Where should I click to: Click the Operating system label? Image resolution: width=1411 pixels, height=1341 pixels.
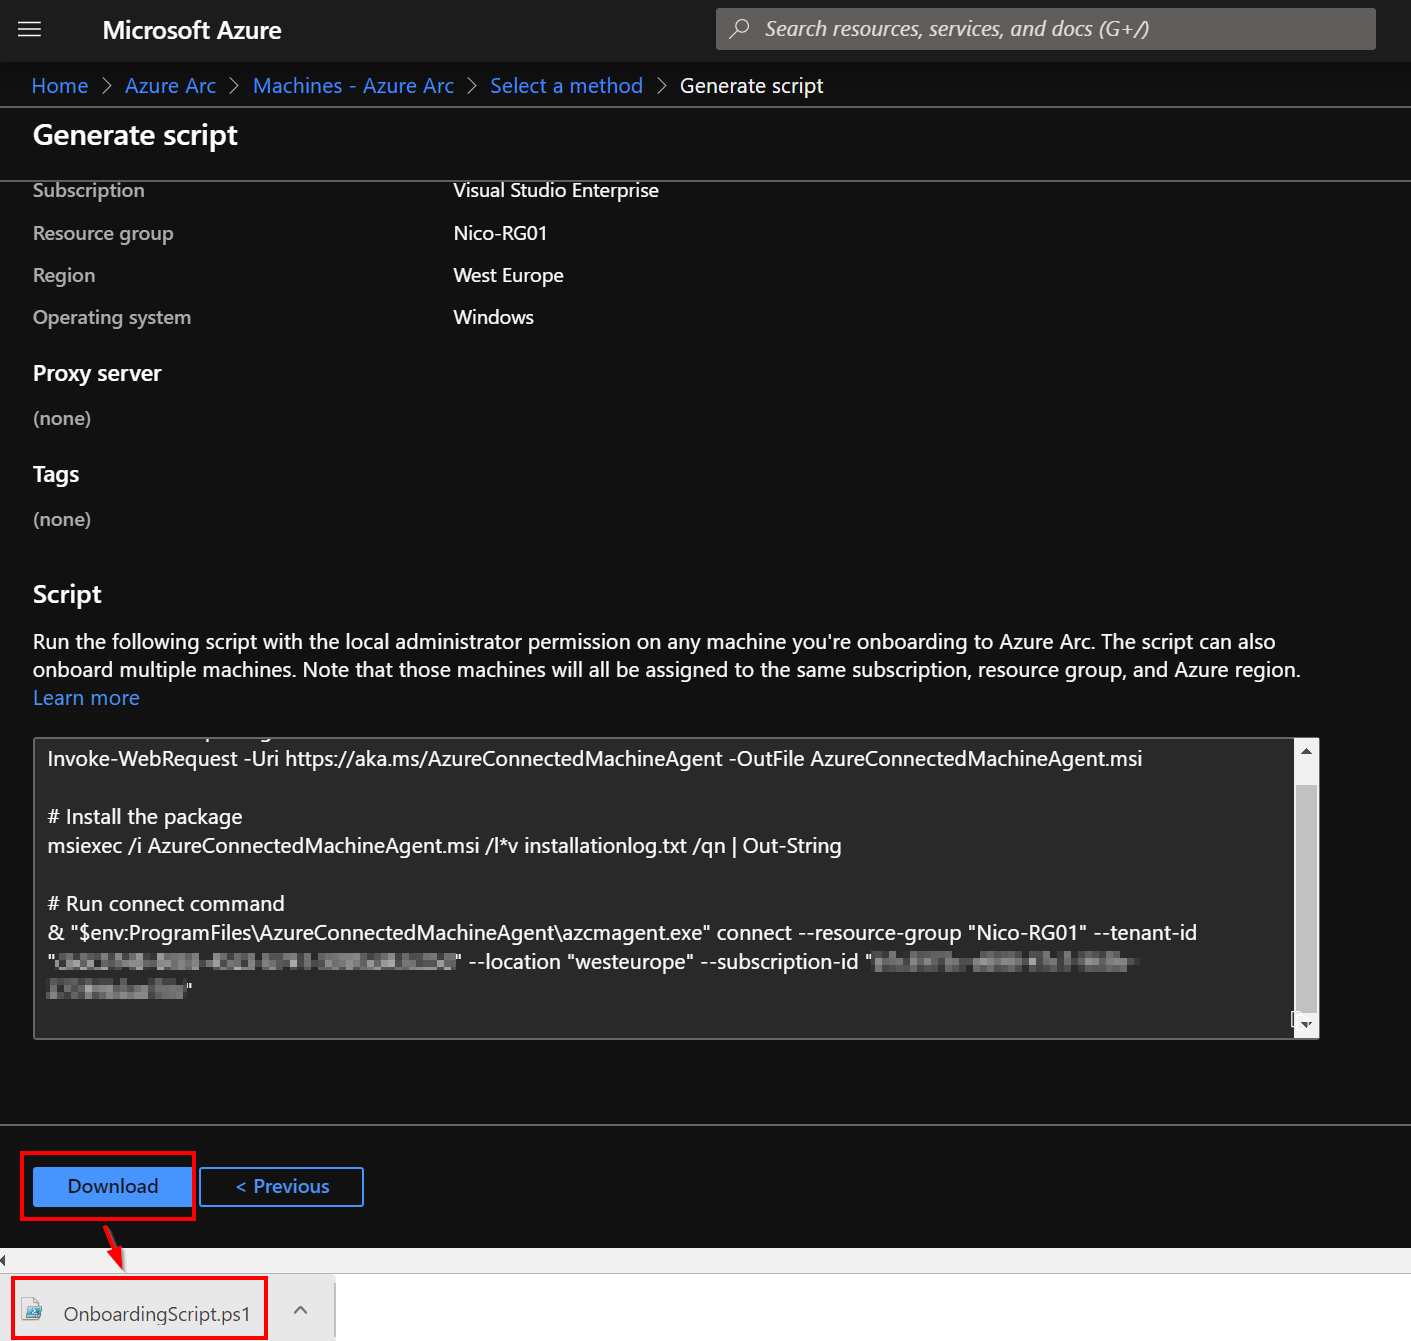[112, 317]
